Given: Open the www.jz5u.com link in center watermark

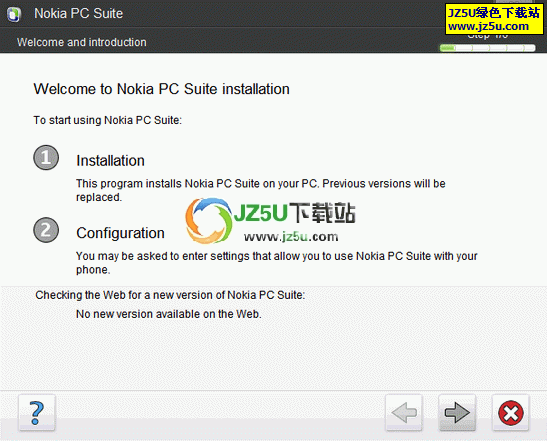Looking at the screenshot, I should pos(291,237).
